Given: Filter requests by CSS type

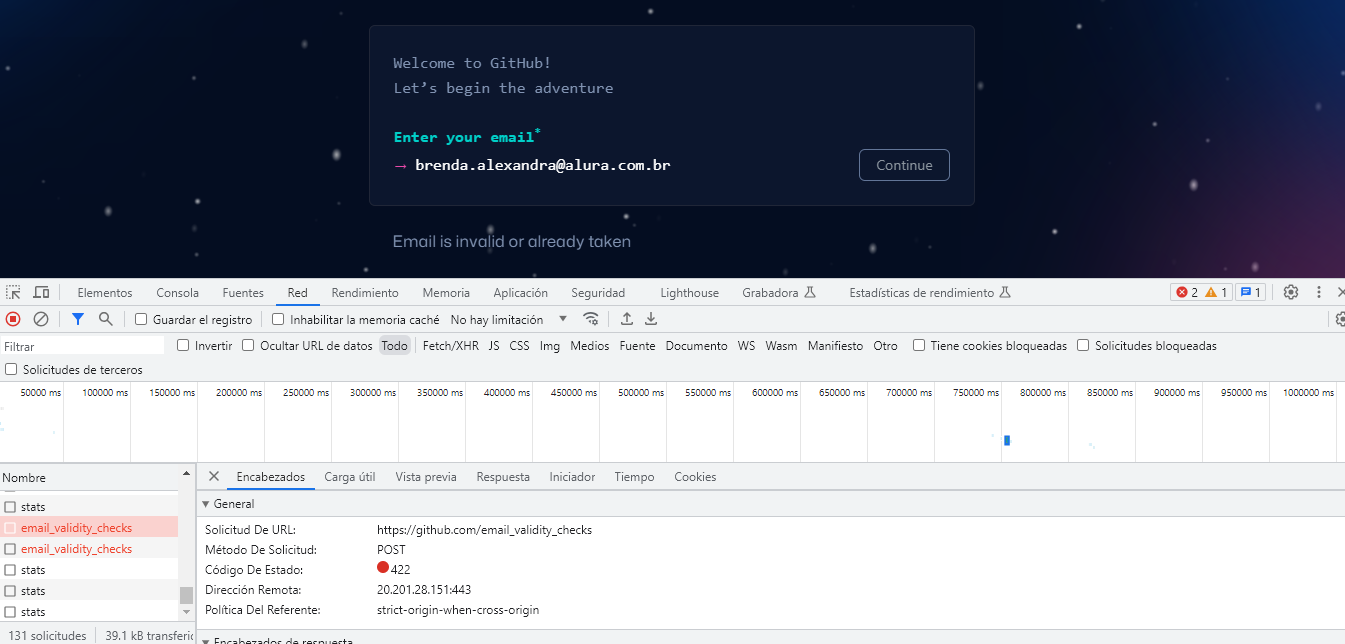Looking at the screenshot, I should [519, 346].
